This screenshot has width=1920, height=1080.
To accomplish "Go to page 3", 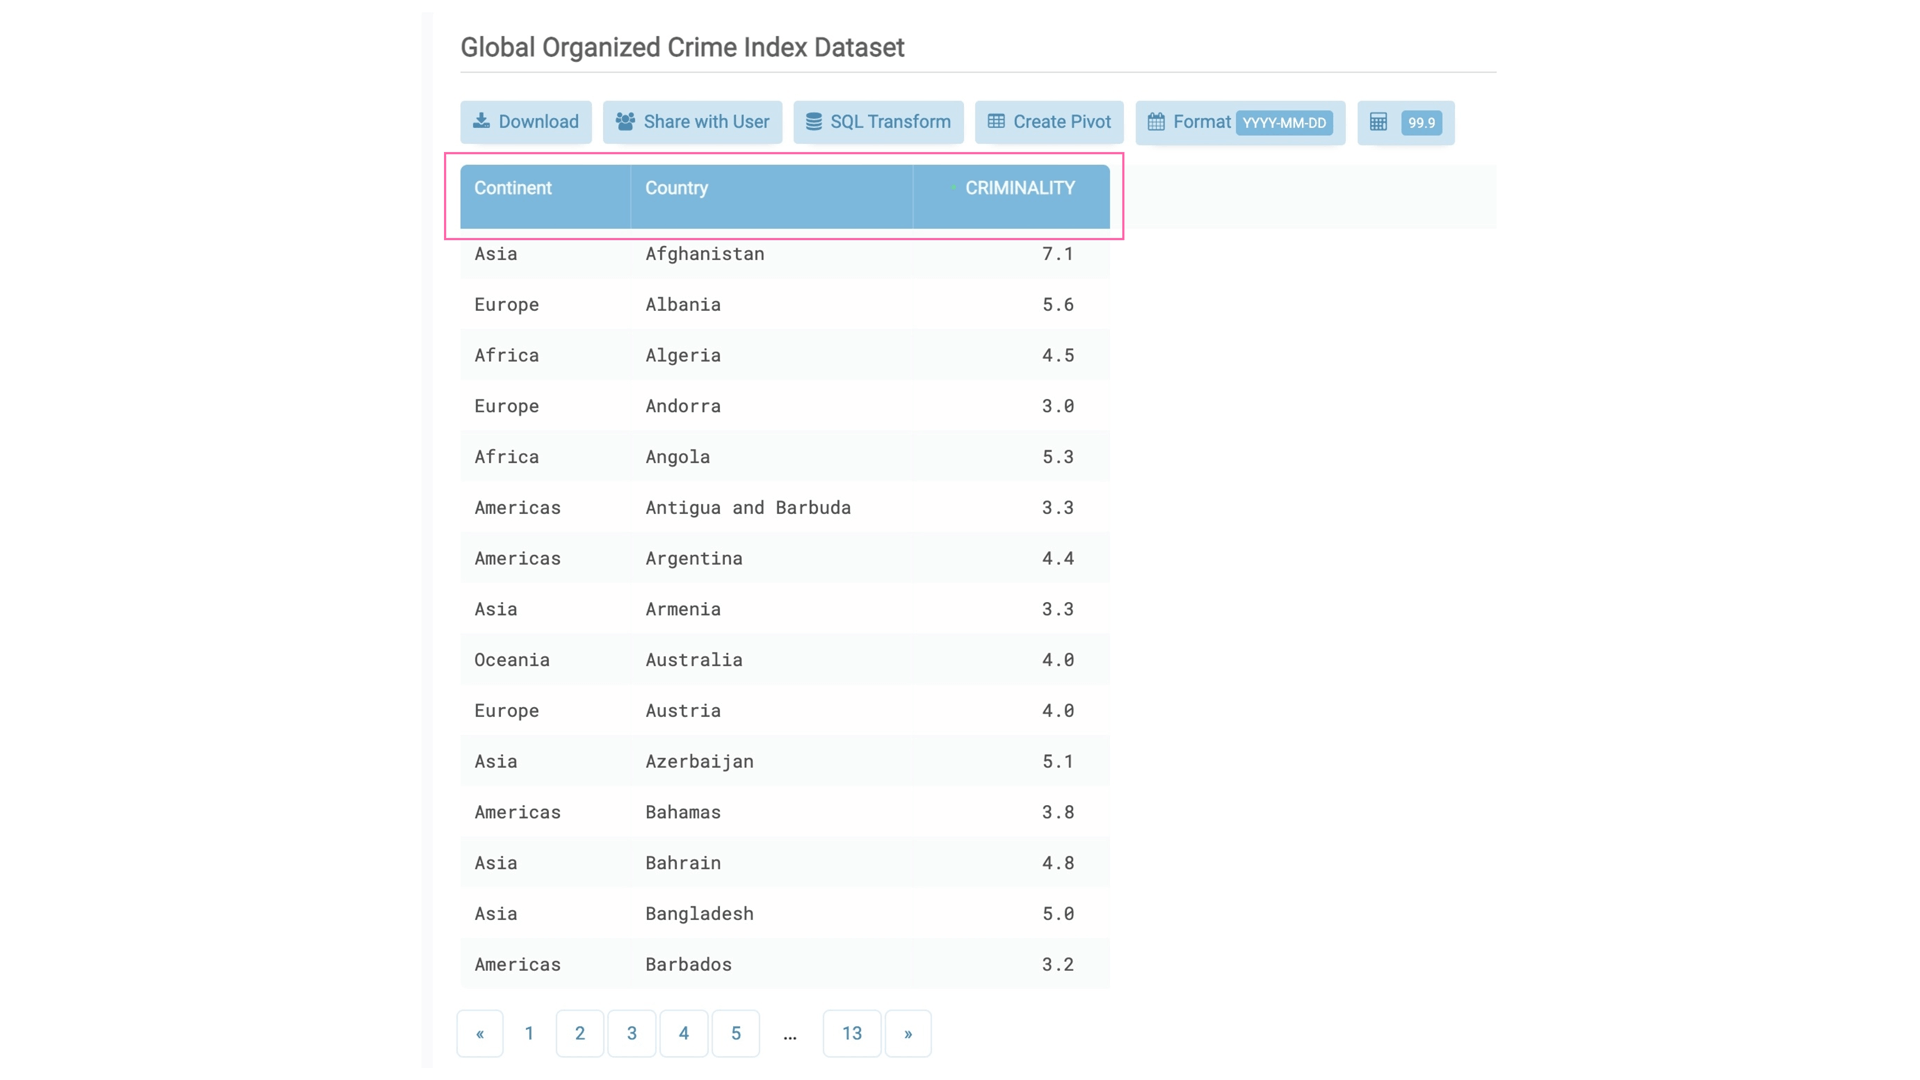I will [632, 1033].
